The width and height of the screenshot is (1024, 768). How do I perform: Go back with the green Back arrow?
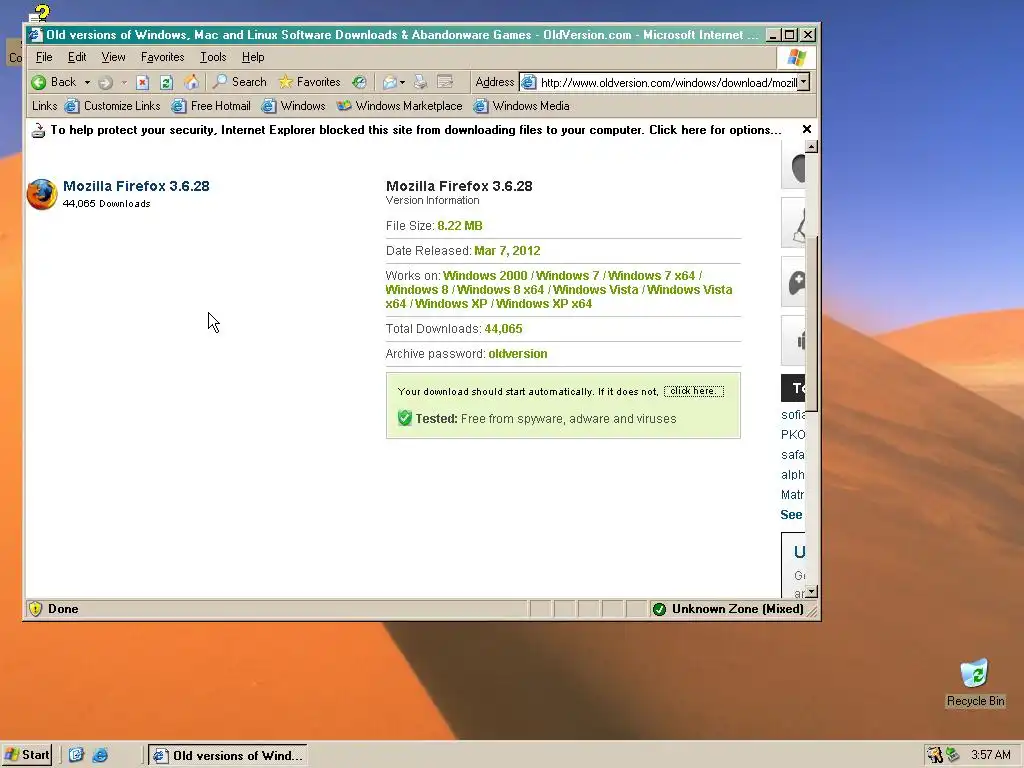pos(54,82)
